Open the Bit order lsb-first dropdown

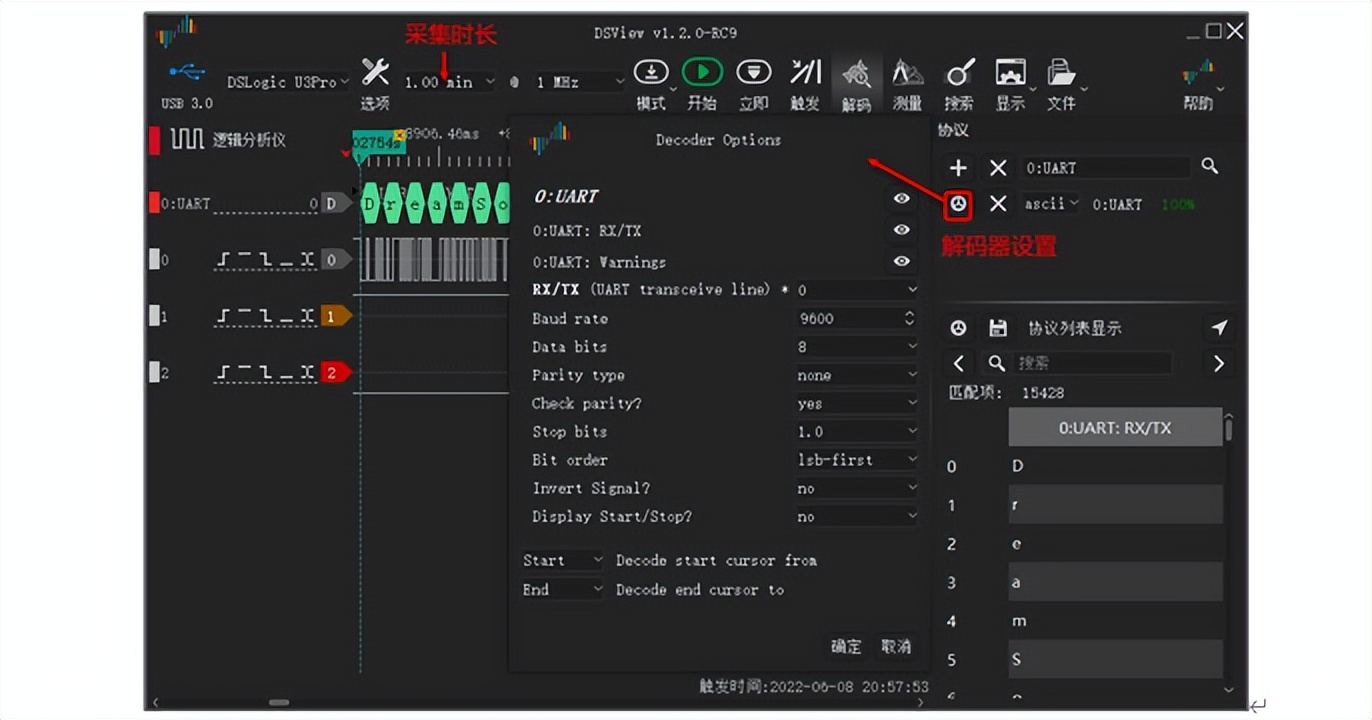pos(857,460)
